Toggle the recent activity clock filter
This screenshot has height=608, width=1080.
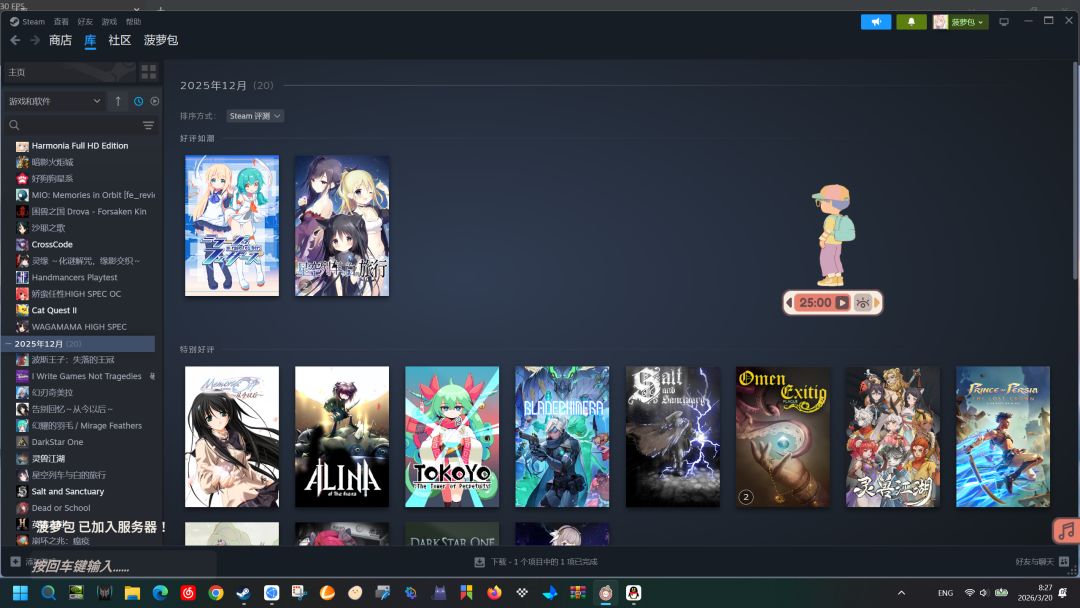(x=138, y=101)
